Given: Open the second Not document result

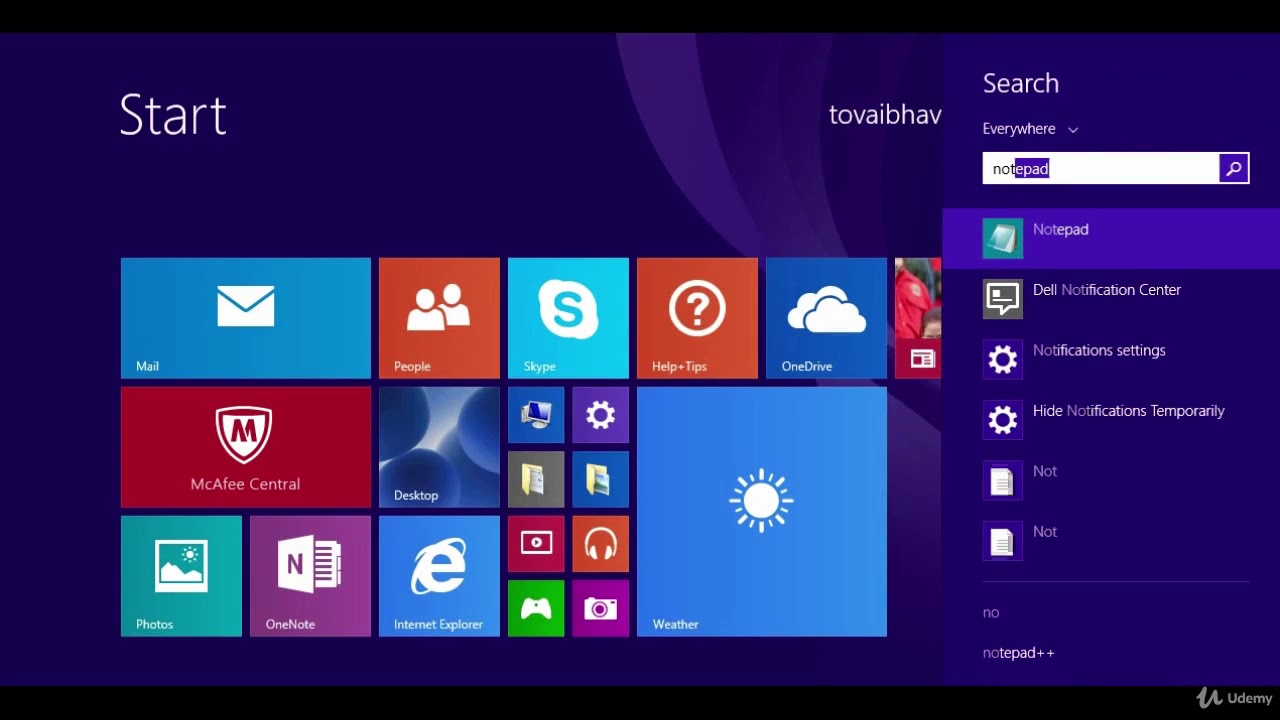Looking at the screenshot, I should point(1111,541).
